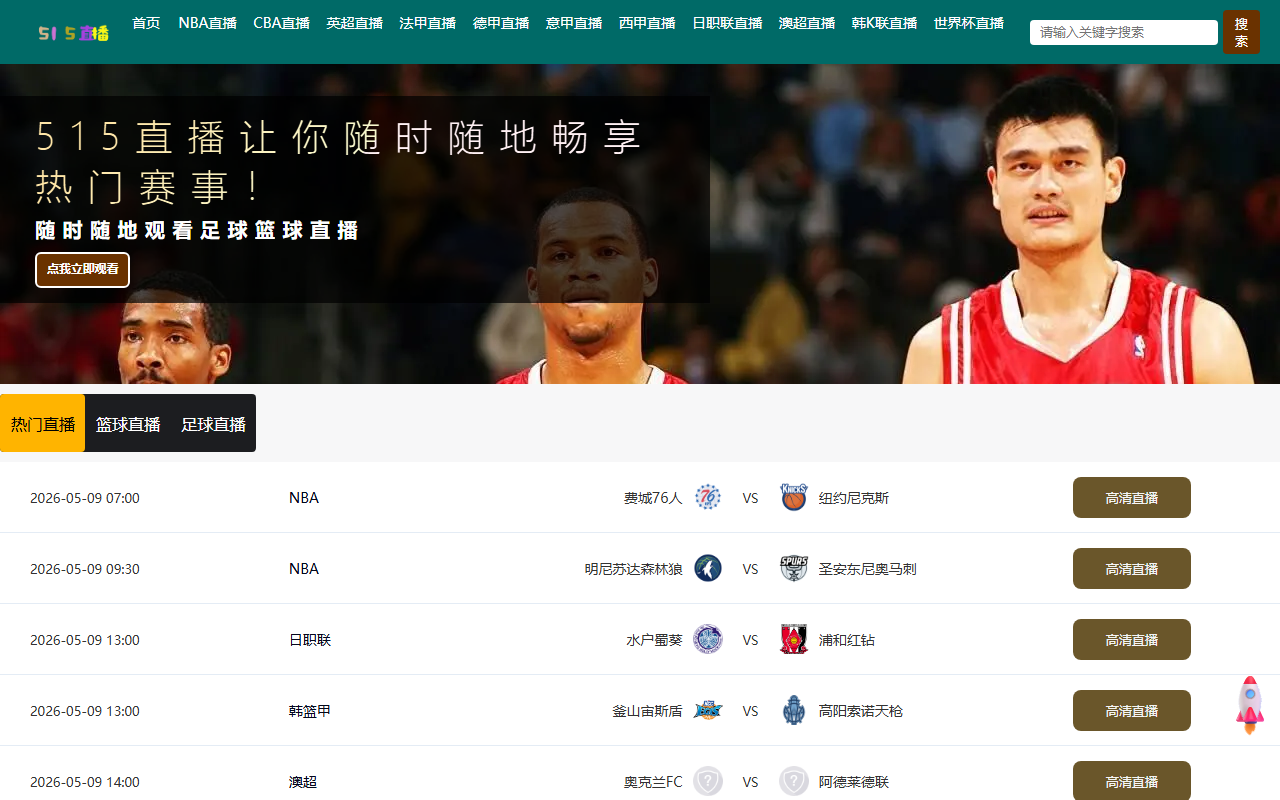Click the NBA label in 09:30 row
Screen dimensions: 1280x800
click(304, 569)
